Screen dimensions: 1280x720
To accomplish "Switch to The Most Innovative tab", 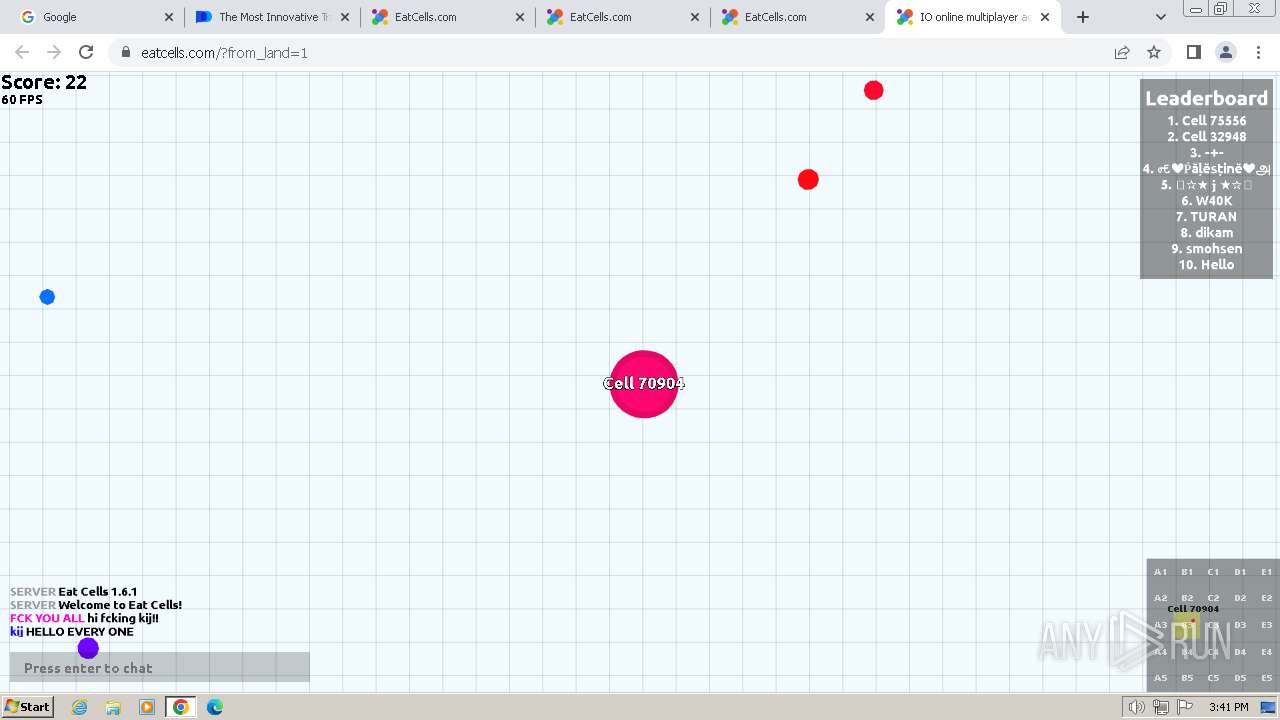I will 272,17.
